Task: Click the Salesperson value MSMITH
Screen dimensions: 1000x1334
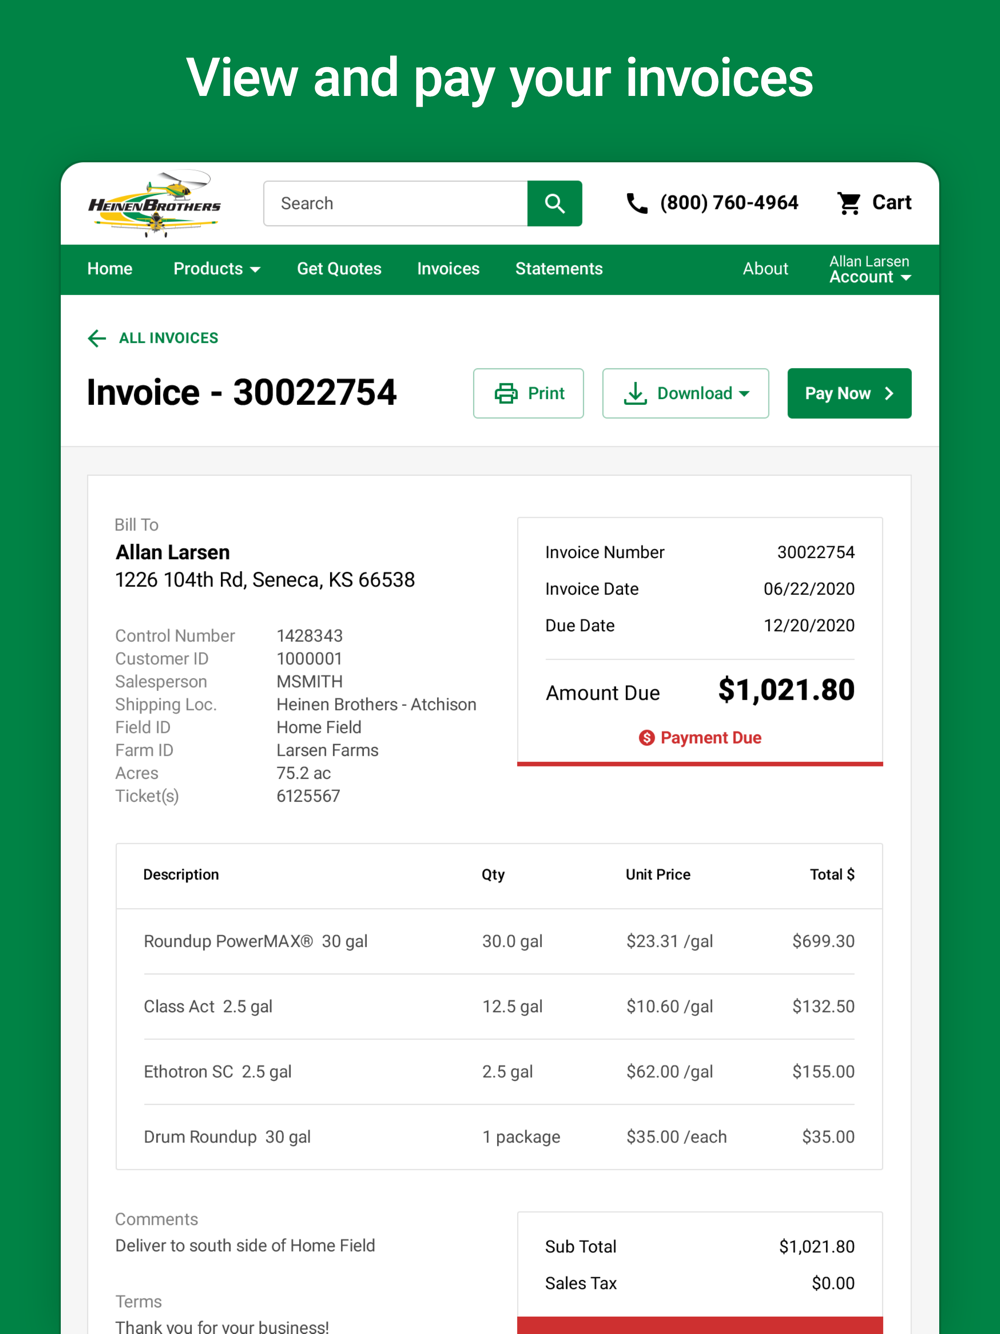Action: coord(309,682)
